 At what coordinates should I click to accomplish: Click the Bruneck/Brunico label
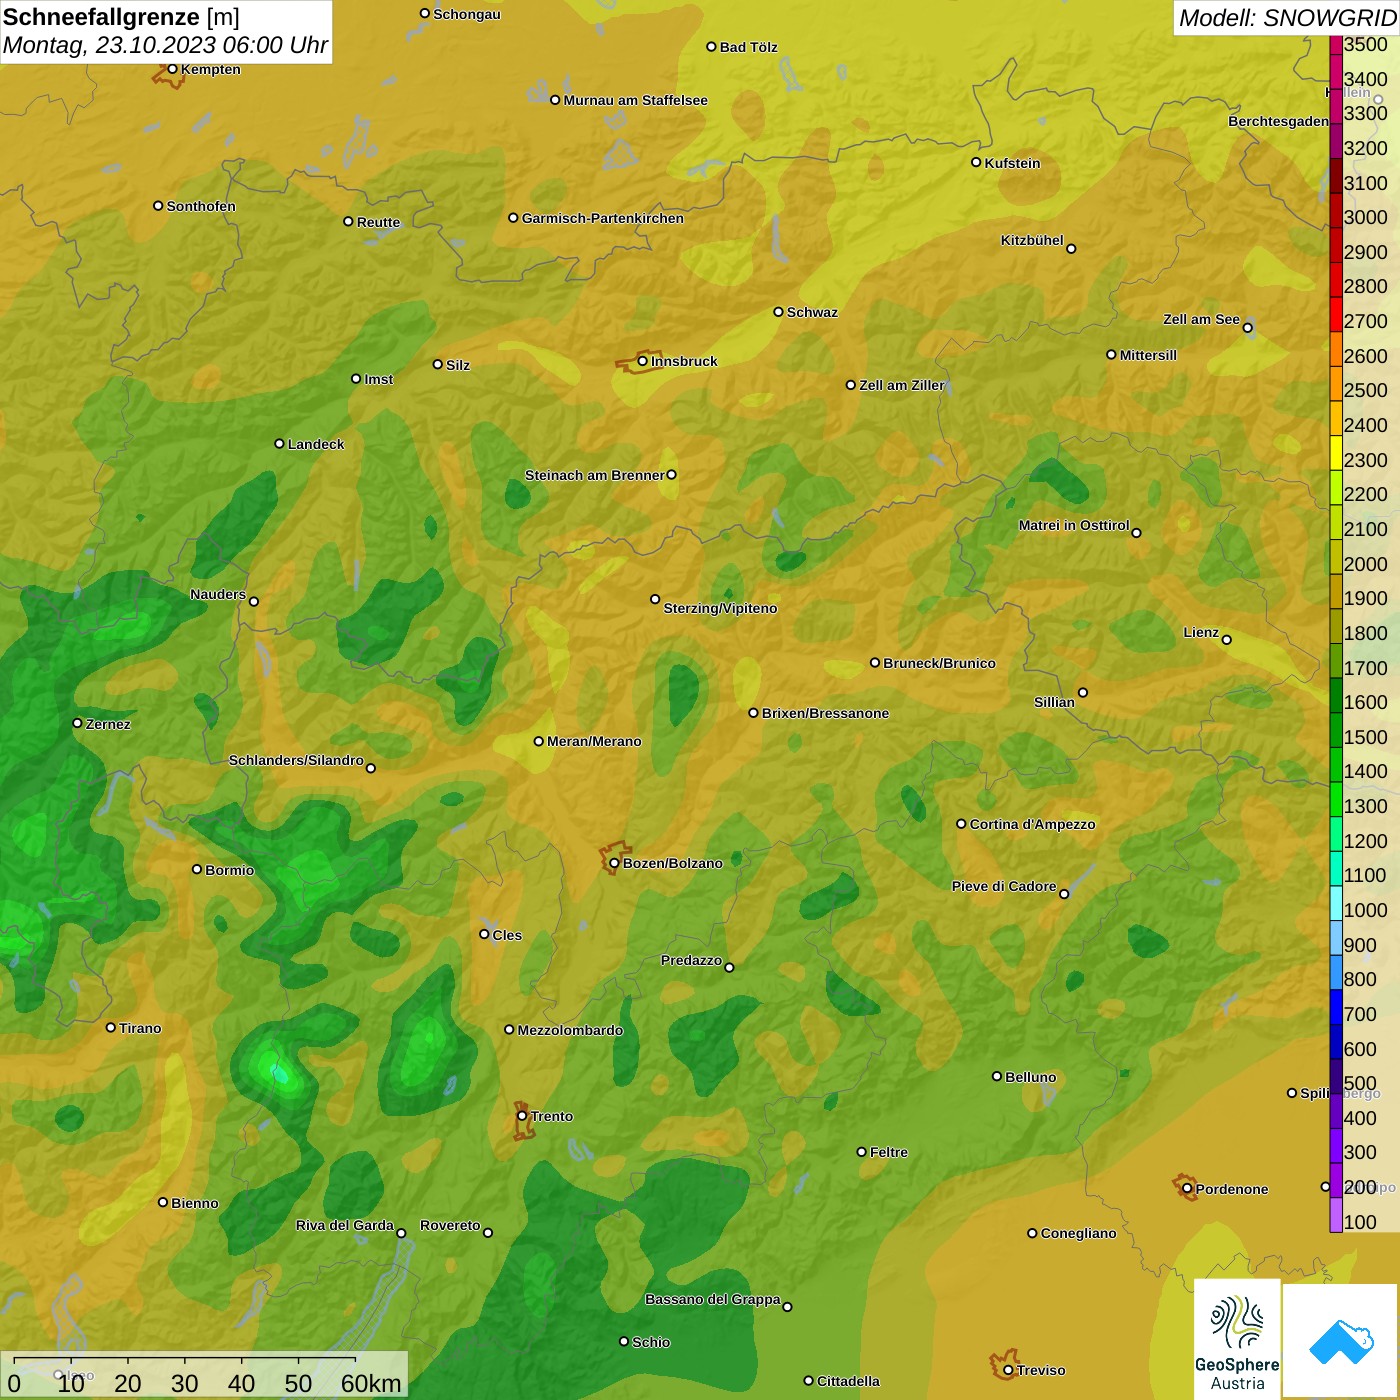[939, 663]
